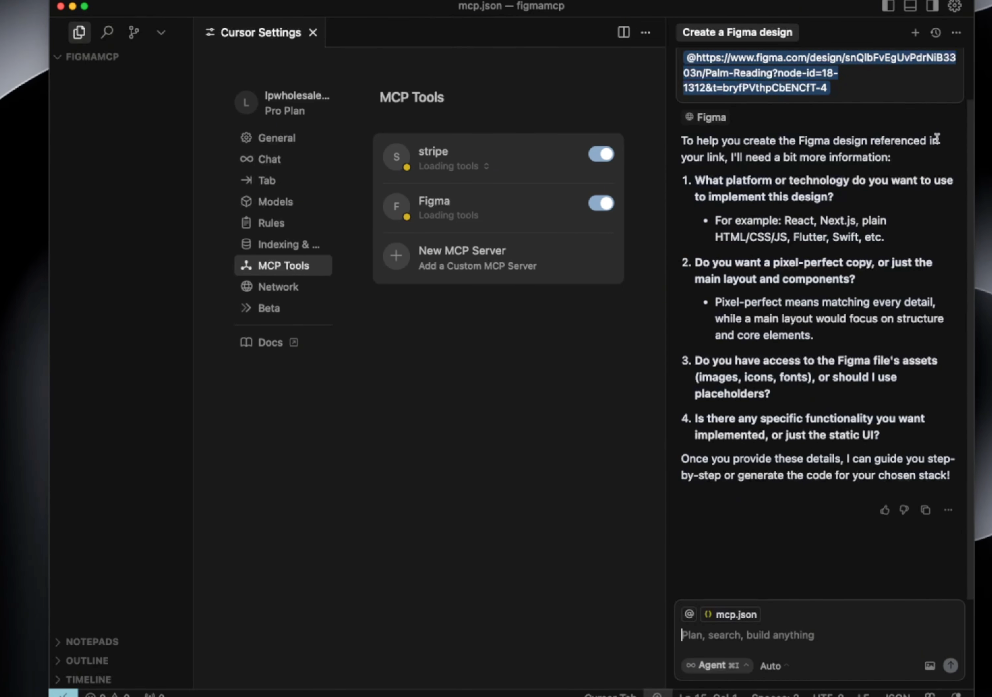Open Source Control from the activity bar

click(x=133, y=31)
